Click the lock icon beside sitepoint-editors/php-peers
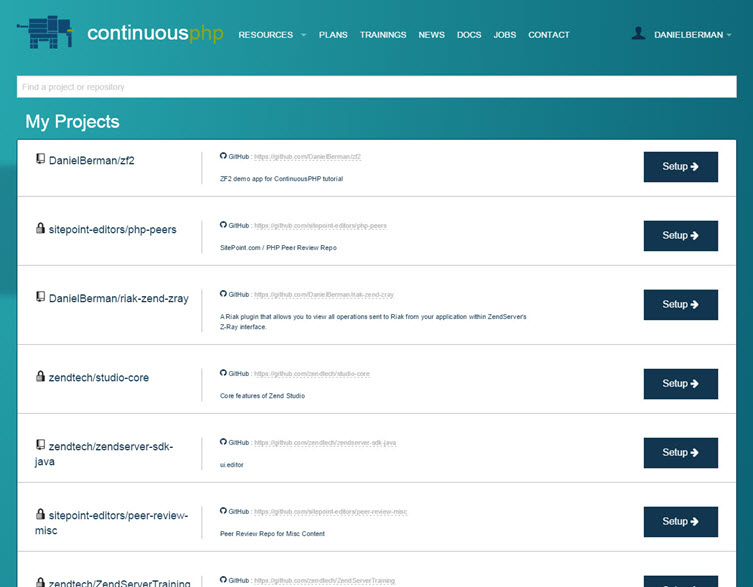The image size is (753, 587). click(x=41, y=228)
